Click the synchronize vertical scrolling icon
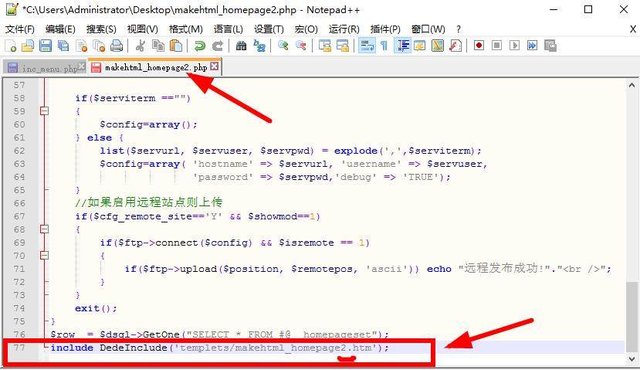The width and height of the screenshot is (640, 370). click(x=325, y=46)
